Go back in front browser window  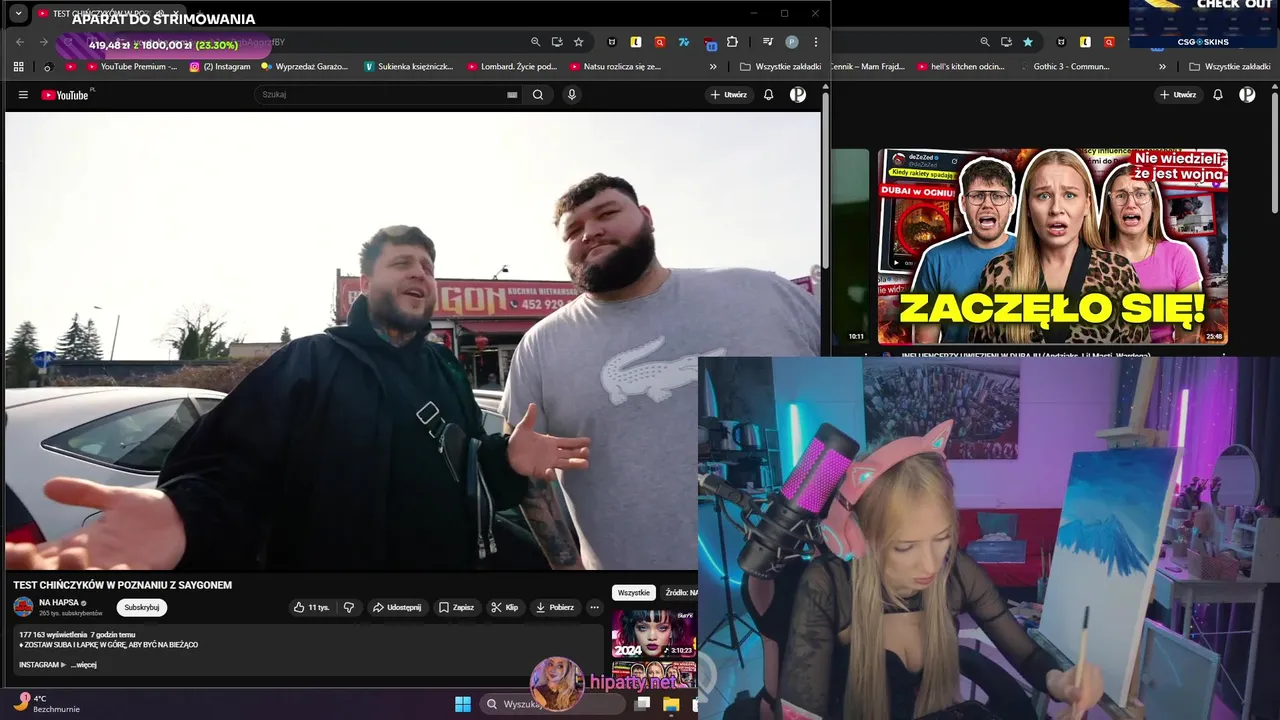[20, 42]
